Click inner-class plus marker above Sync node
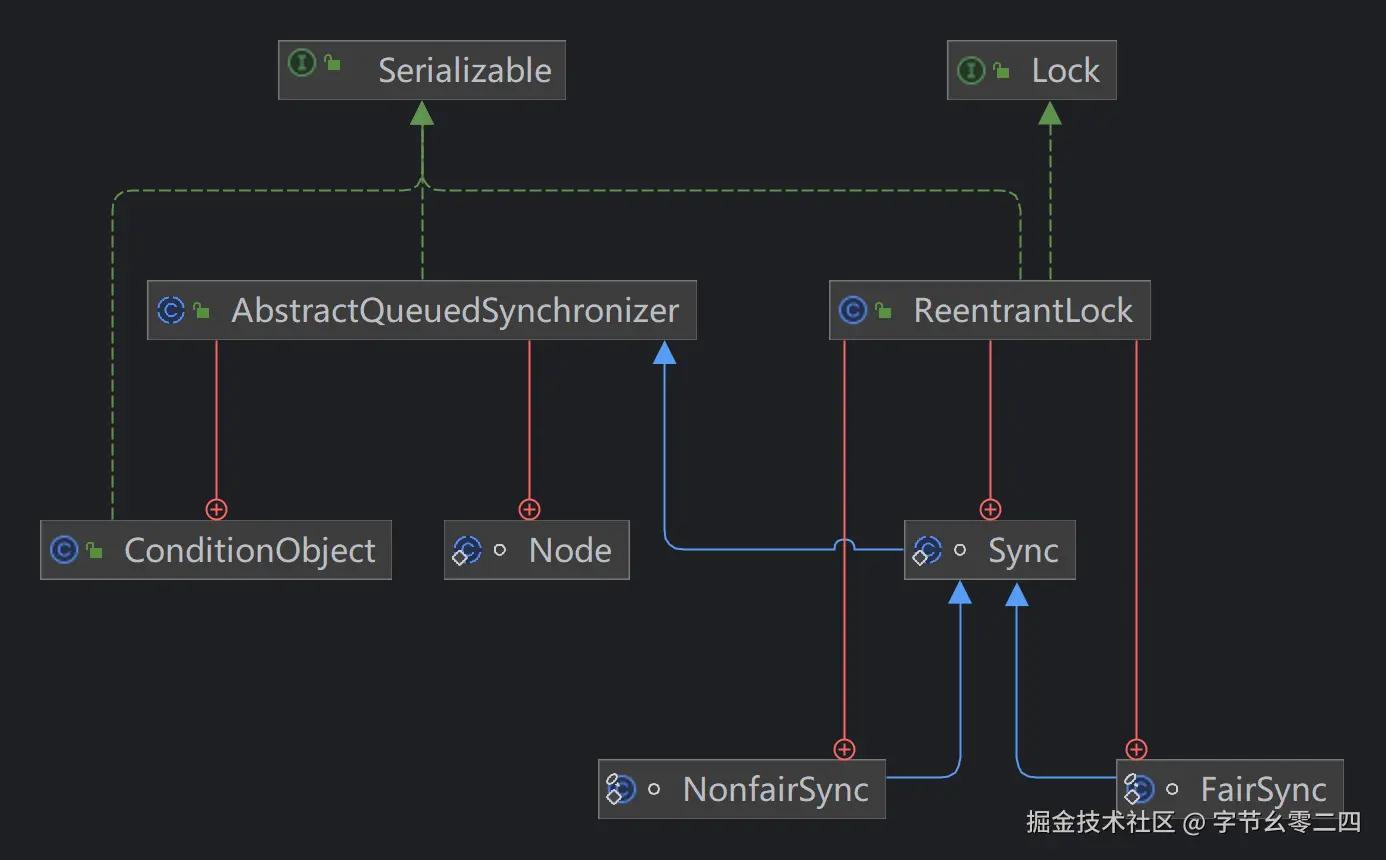The height and width of the screenshot is (860, 1386). [990, 509]
